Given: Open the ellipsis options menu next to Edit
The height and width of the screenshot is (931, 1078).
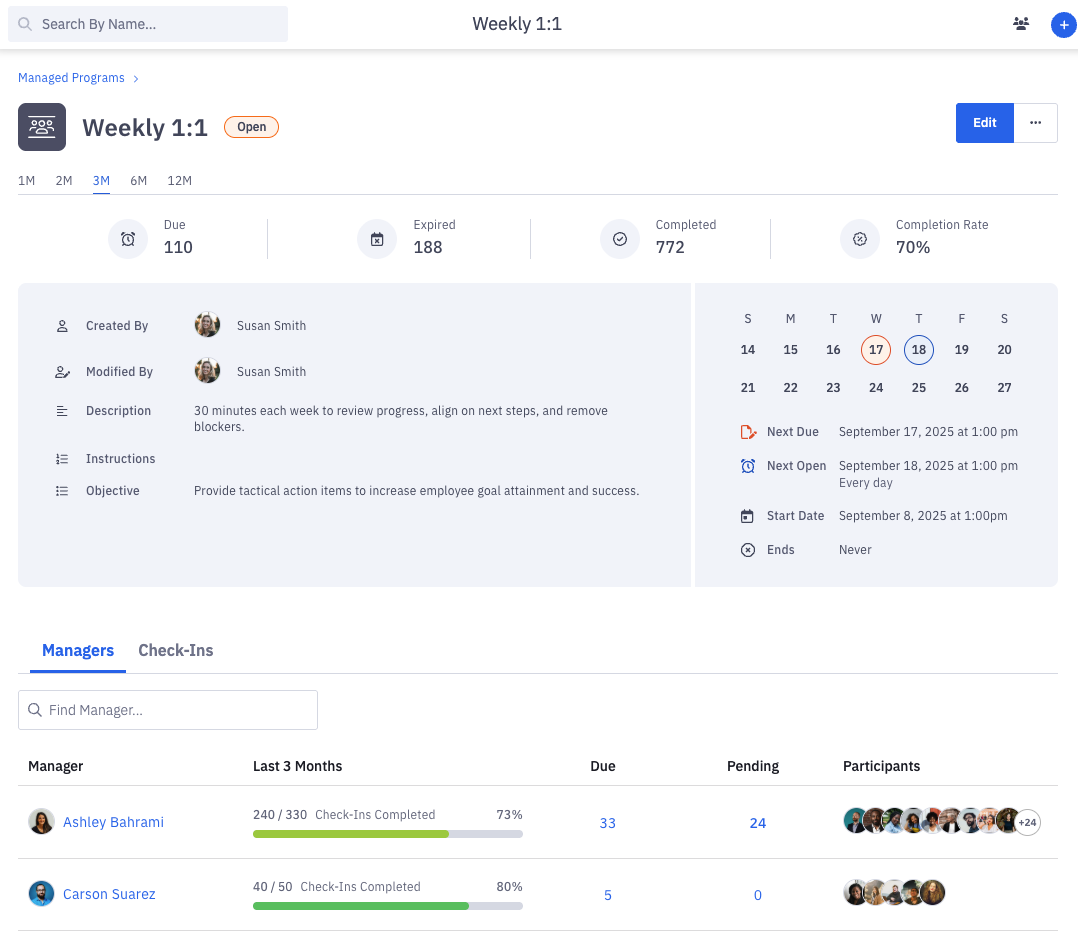Looking at the screenshot, I should 1035,122.
